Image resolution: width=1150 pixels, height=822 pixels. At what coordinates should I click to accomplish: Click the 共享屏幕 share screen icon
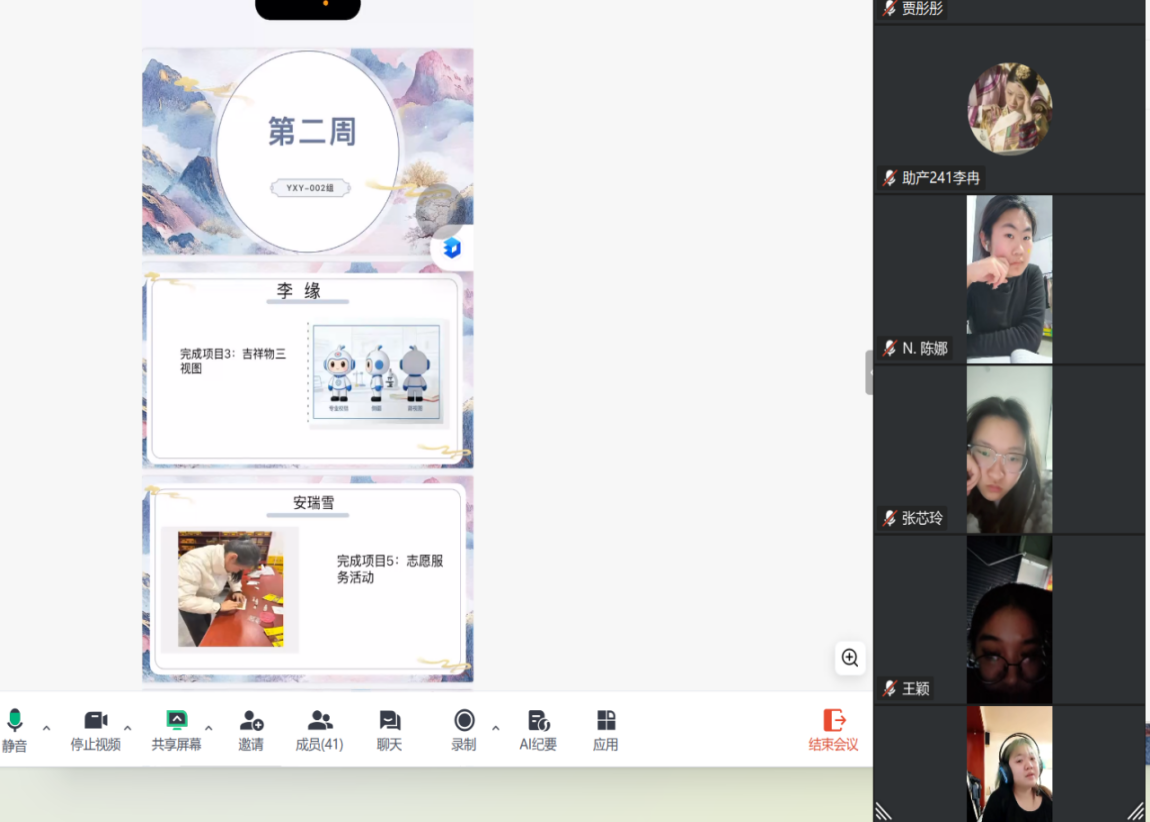[x=176, y=721]
